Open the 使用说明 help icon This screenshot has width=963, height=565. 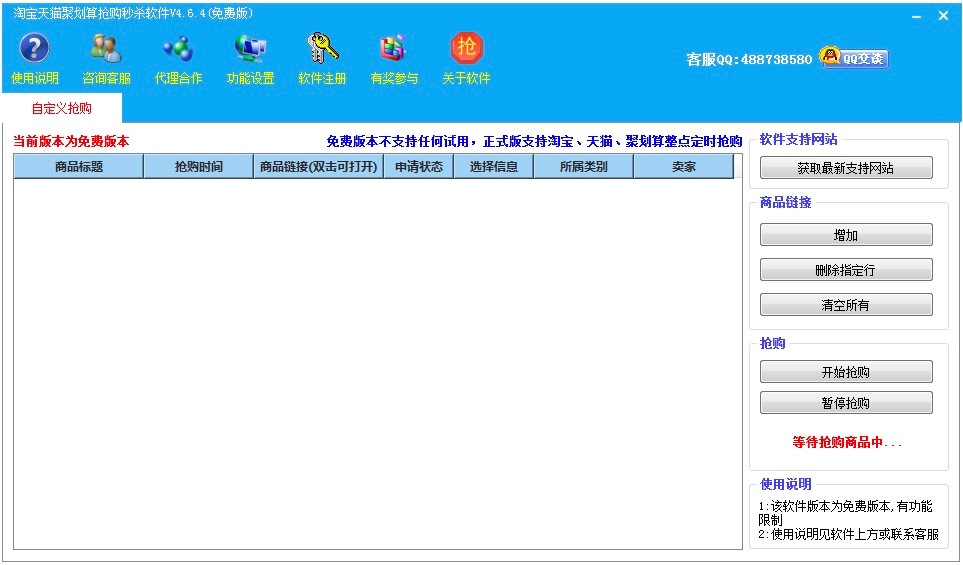[35, 48]
